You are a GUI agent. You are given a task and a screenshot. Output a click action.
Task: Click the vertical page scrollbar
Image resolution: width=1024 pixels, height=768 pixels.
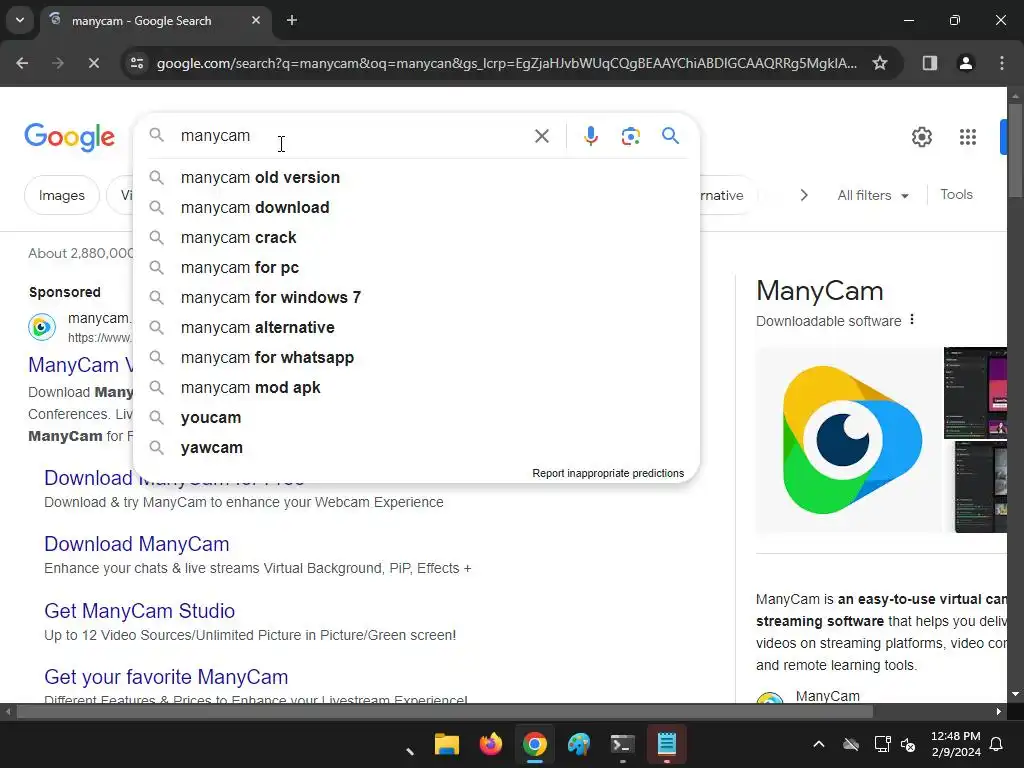pyautogui.click(x=1015, y=150)
